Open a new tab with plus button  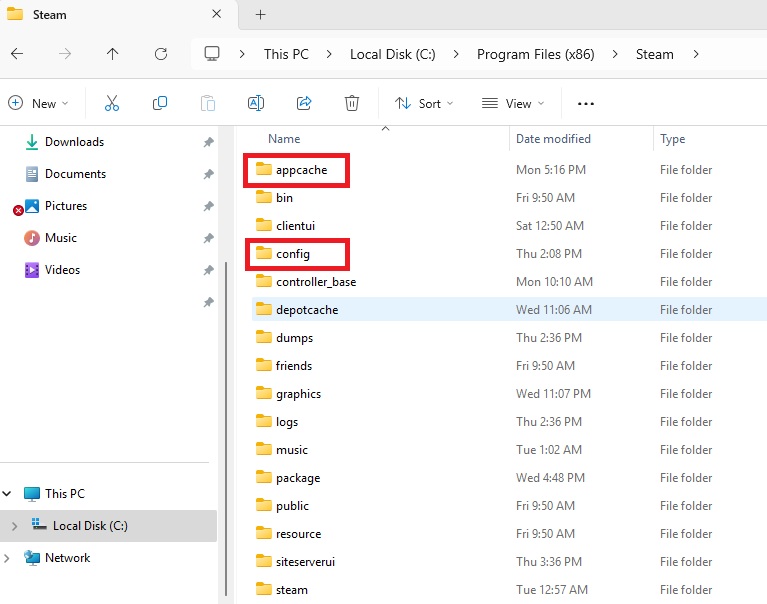(261, 15)
